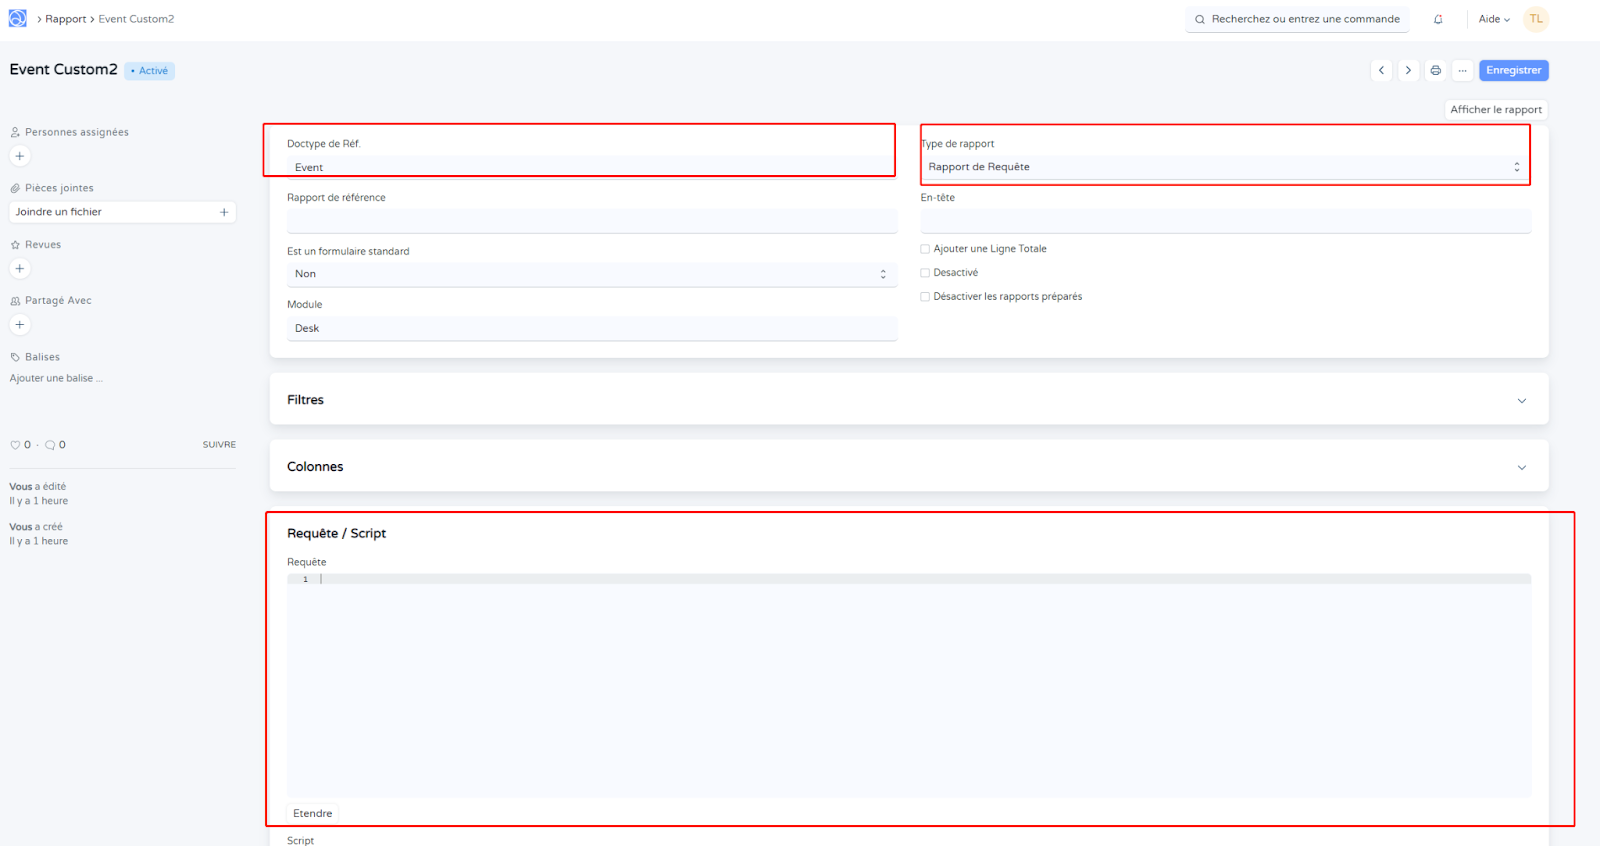The image size is (1600, 846).
Task: Click the Afficher le rapport button
Action: pyautogui.click(x=1495, y=110)
